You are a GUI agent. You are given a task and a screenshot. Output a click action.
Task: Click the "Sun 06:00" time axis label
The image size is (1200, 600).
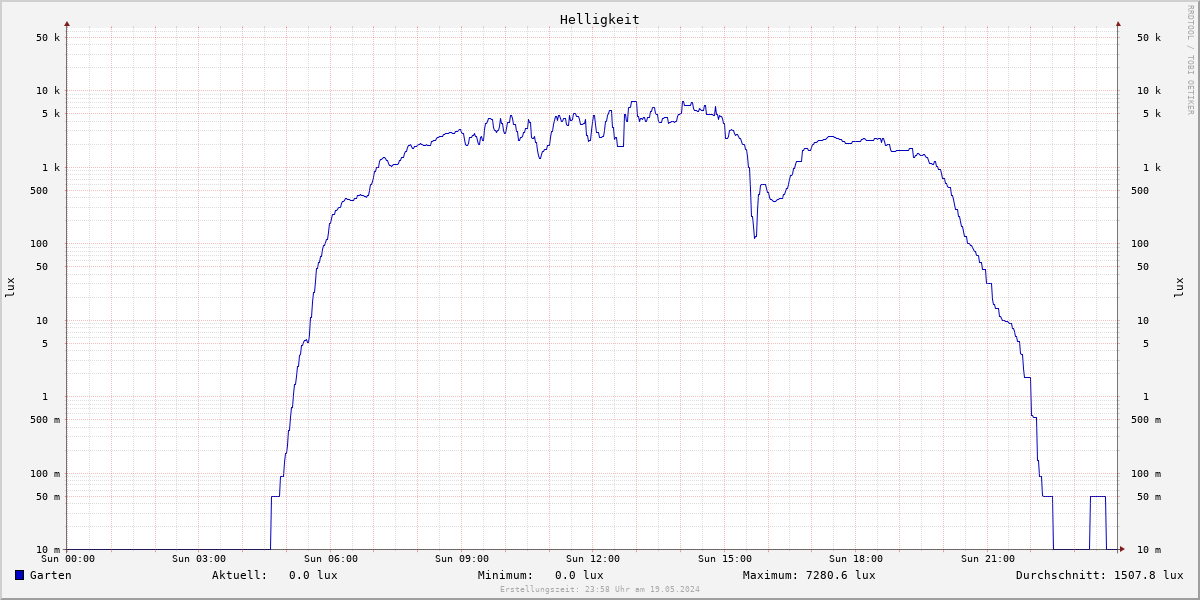(331, 559)
